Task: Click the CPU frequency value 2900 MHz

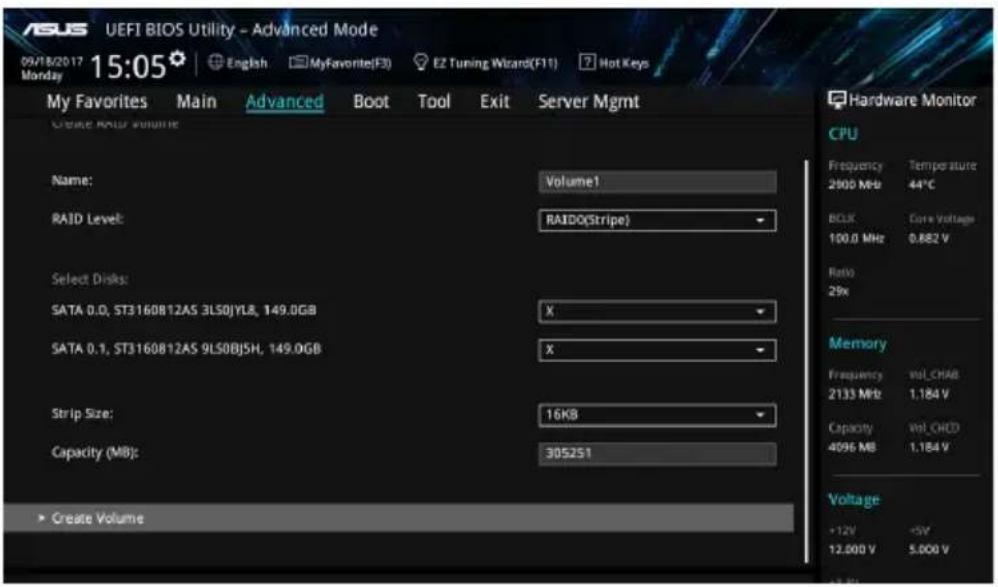Action: [x=855, y=185]
